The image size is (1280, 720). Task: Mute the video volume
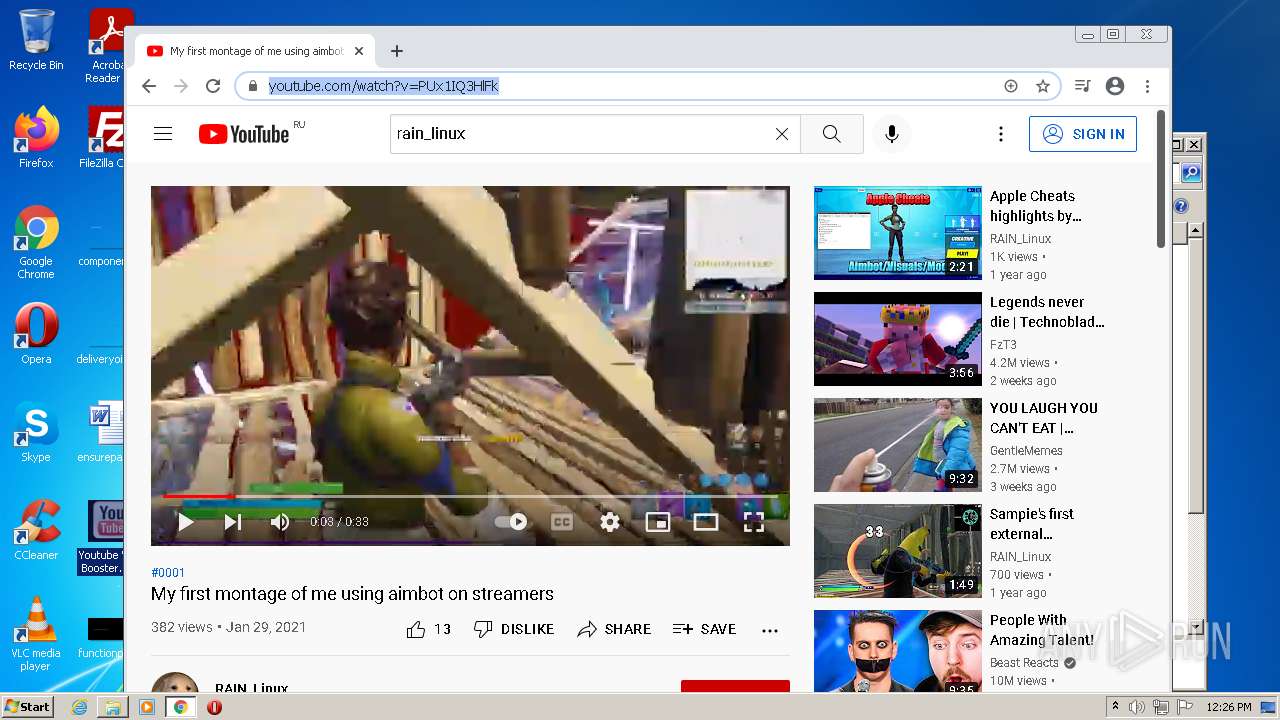[280, 521]
